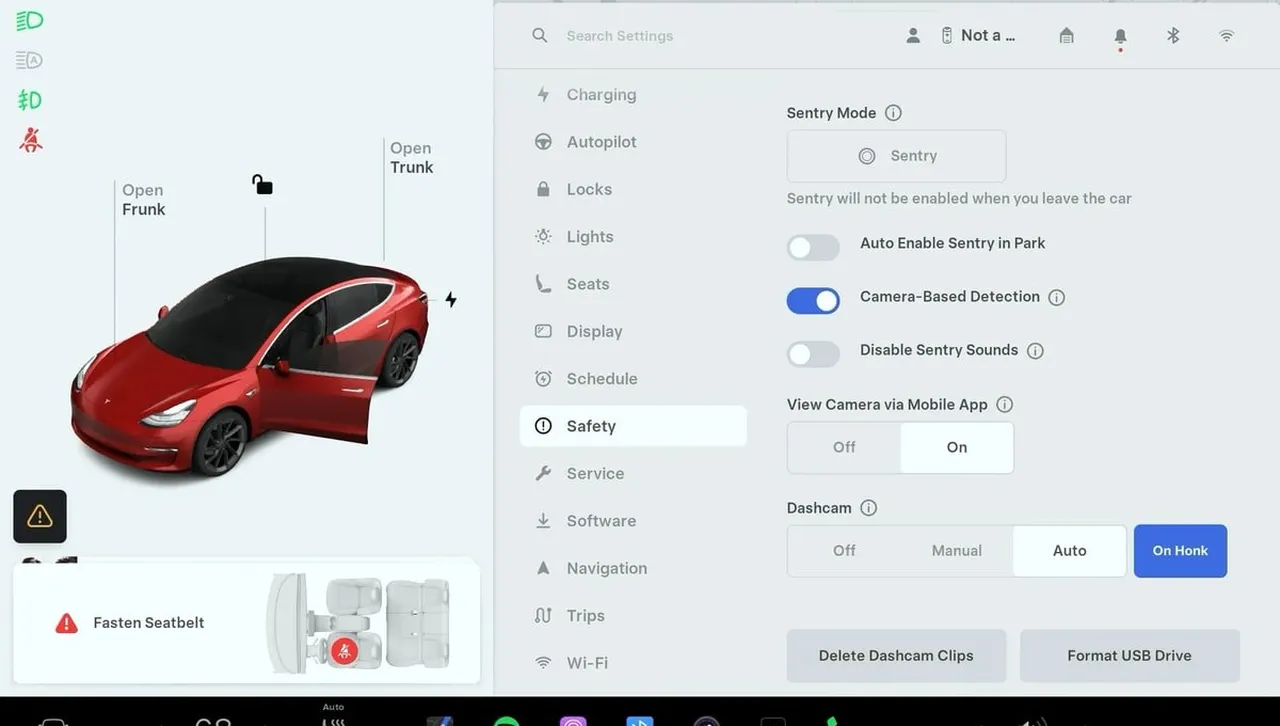The width and height of the screenshot is (1280, 726).
Task: Tap the red alert icon beside Fasten Seatbelt
Action: [66, 623]
